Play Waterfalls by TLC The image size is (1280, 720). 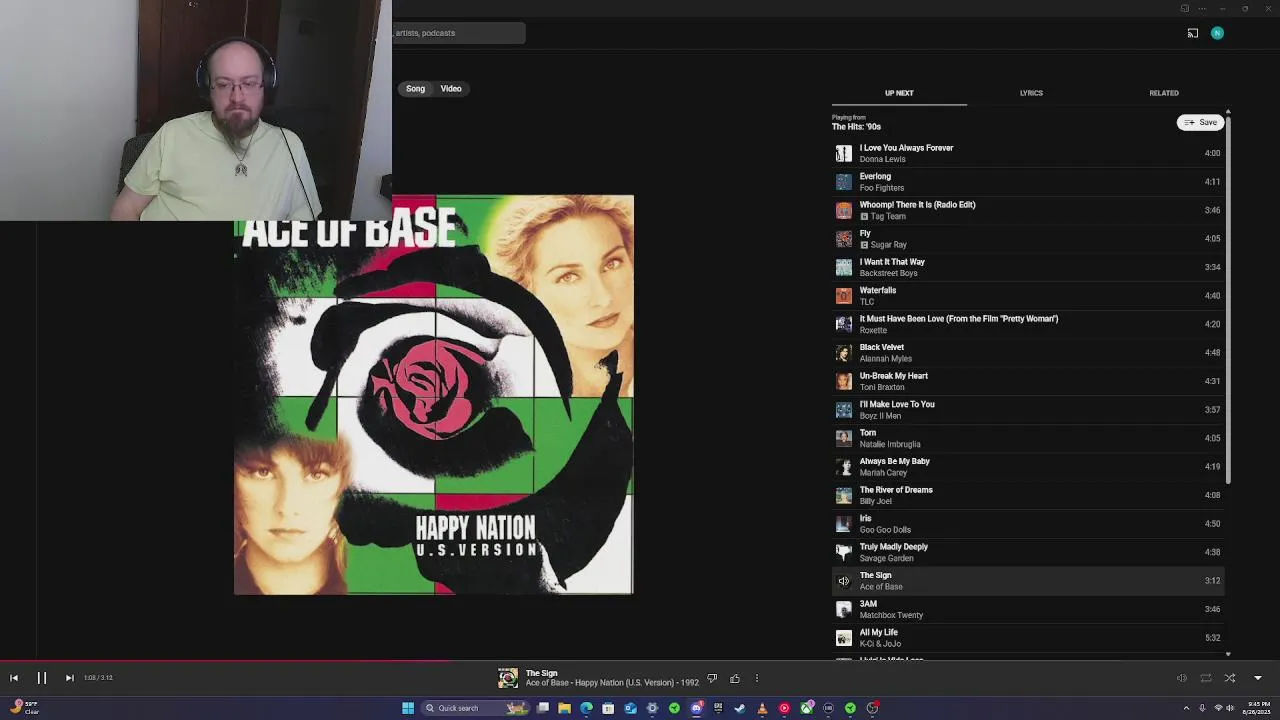[x=1028, y=296]
